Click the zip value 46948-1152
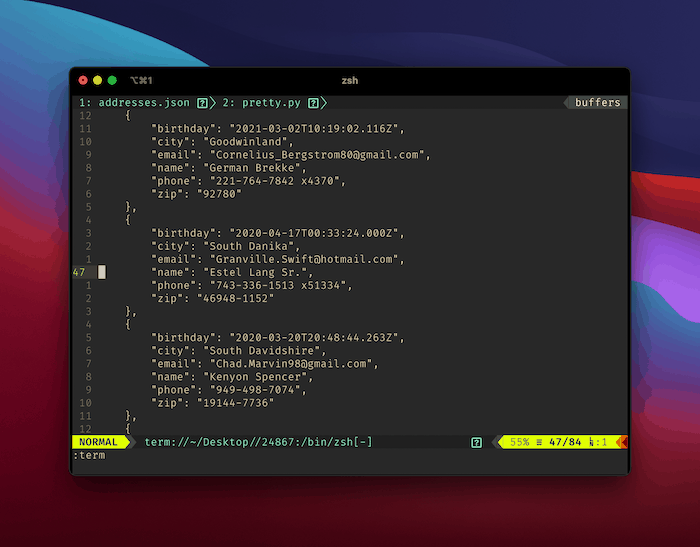Screen dimensions: 700x547 click(x=235, y=298)
